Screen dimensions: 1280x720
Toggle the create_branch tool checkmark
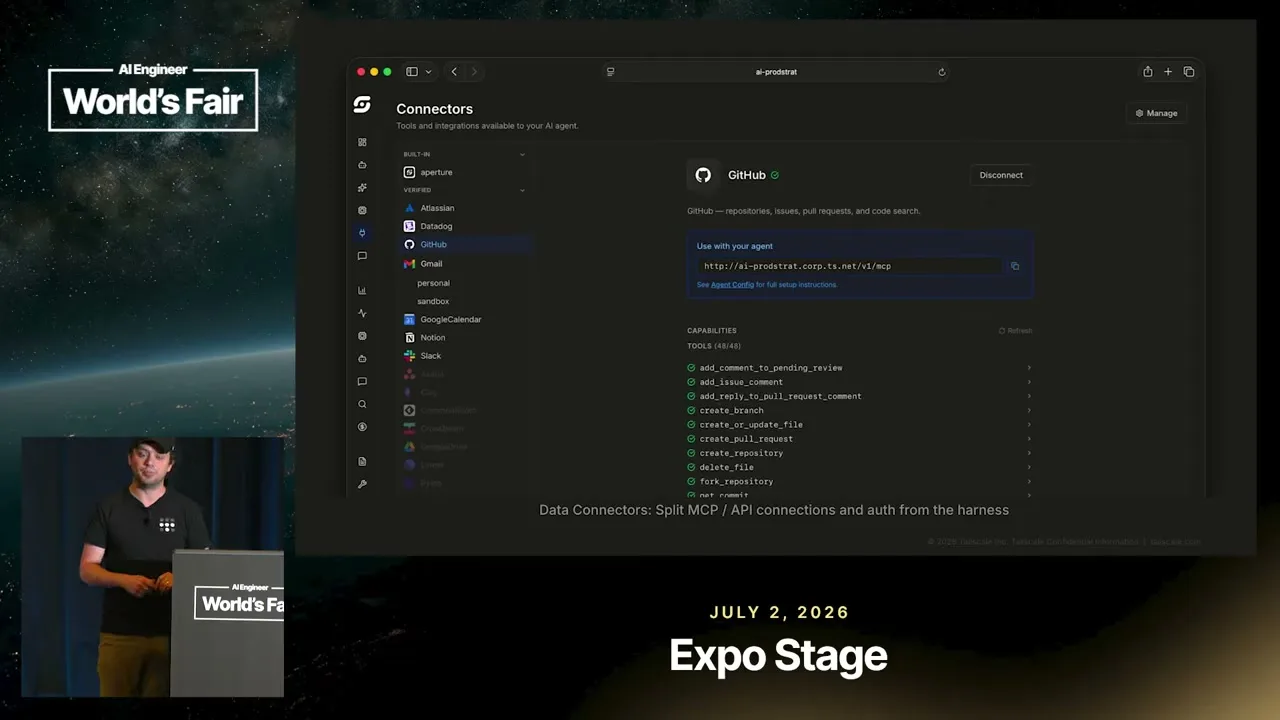691,410
